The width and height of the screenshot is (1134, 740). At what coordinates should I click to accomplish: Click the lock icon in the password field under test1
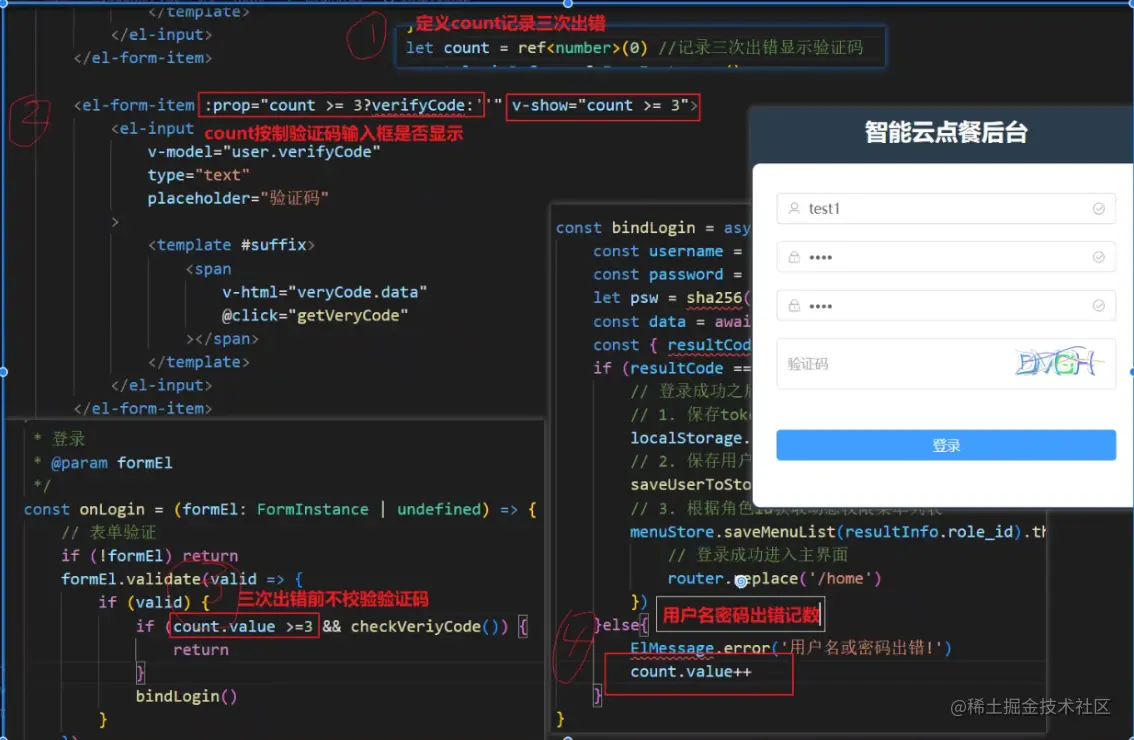[793, 257]
